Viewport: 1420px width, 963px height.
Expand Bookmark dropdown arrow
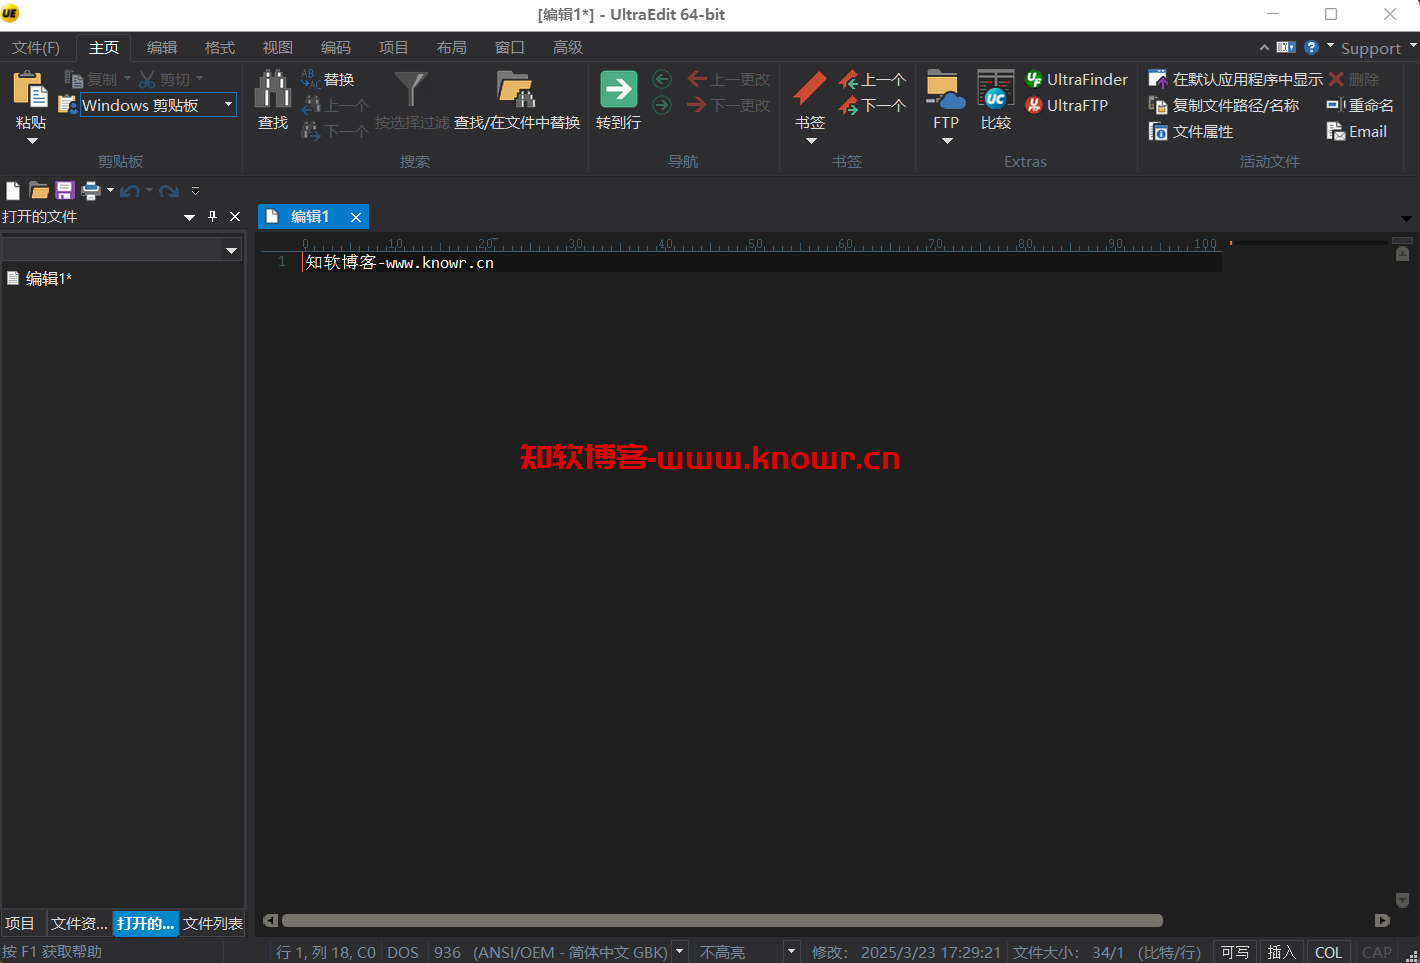[811, 141]
